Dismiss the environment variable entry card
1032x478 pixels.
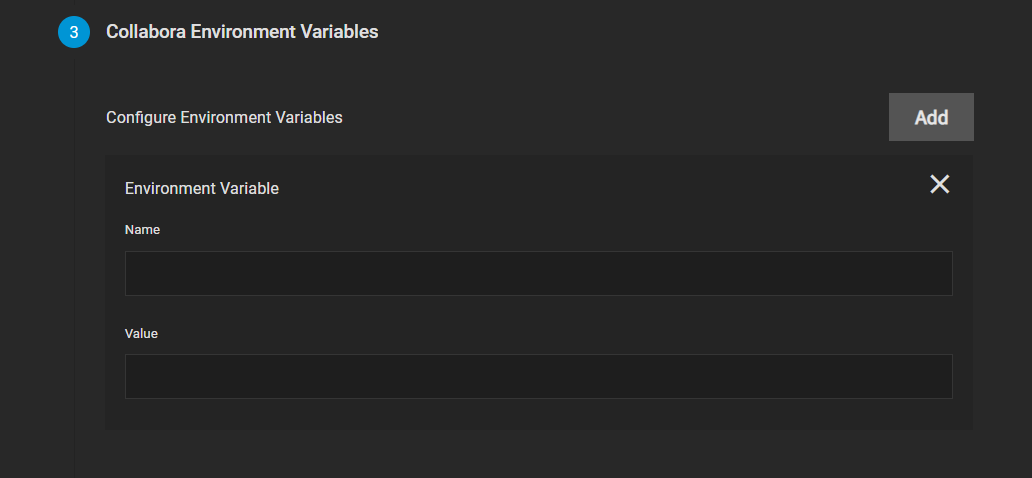[x=939, y=184]
